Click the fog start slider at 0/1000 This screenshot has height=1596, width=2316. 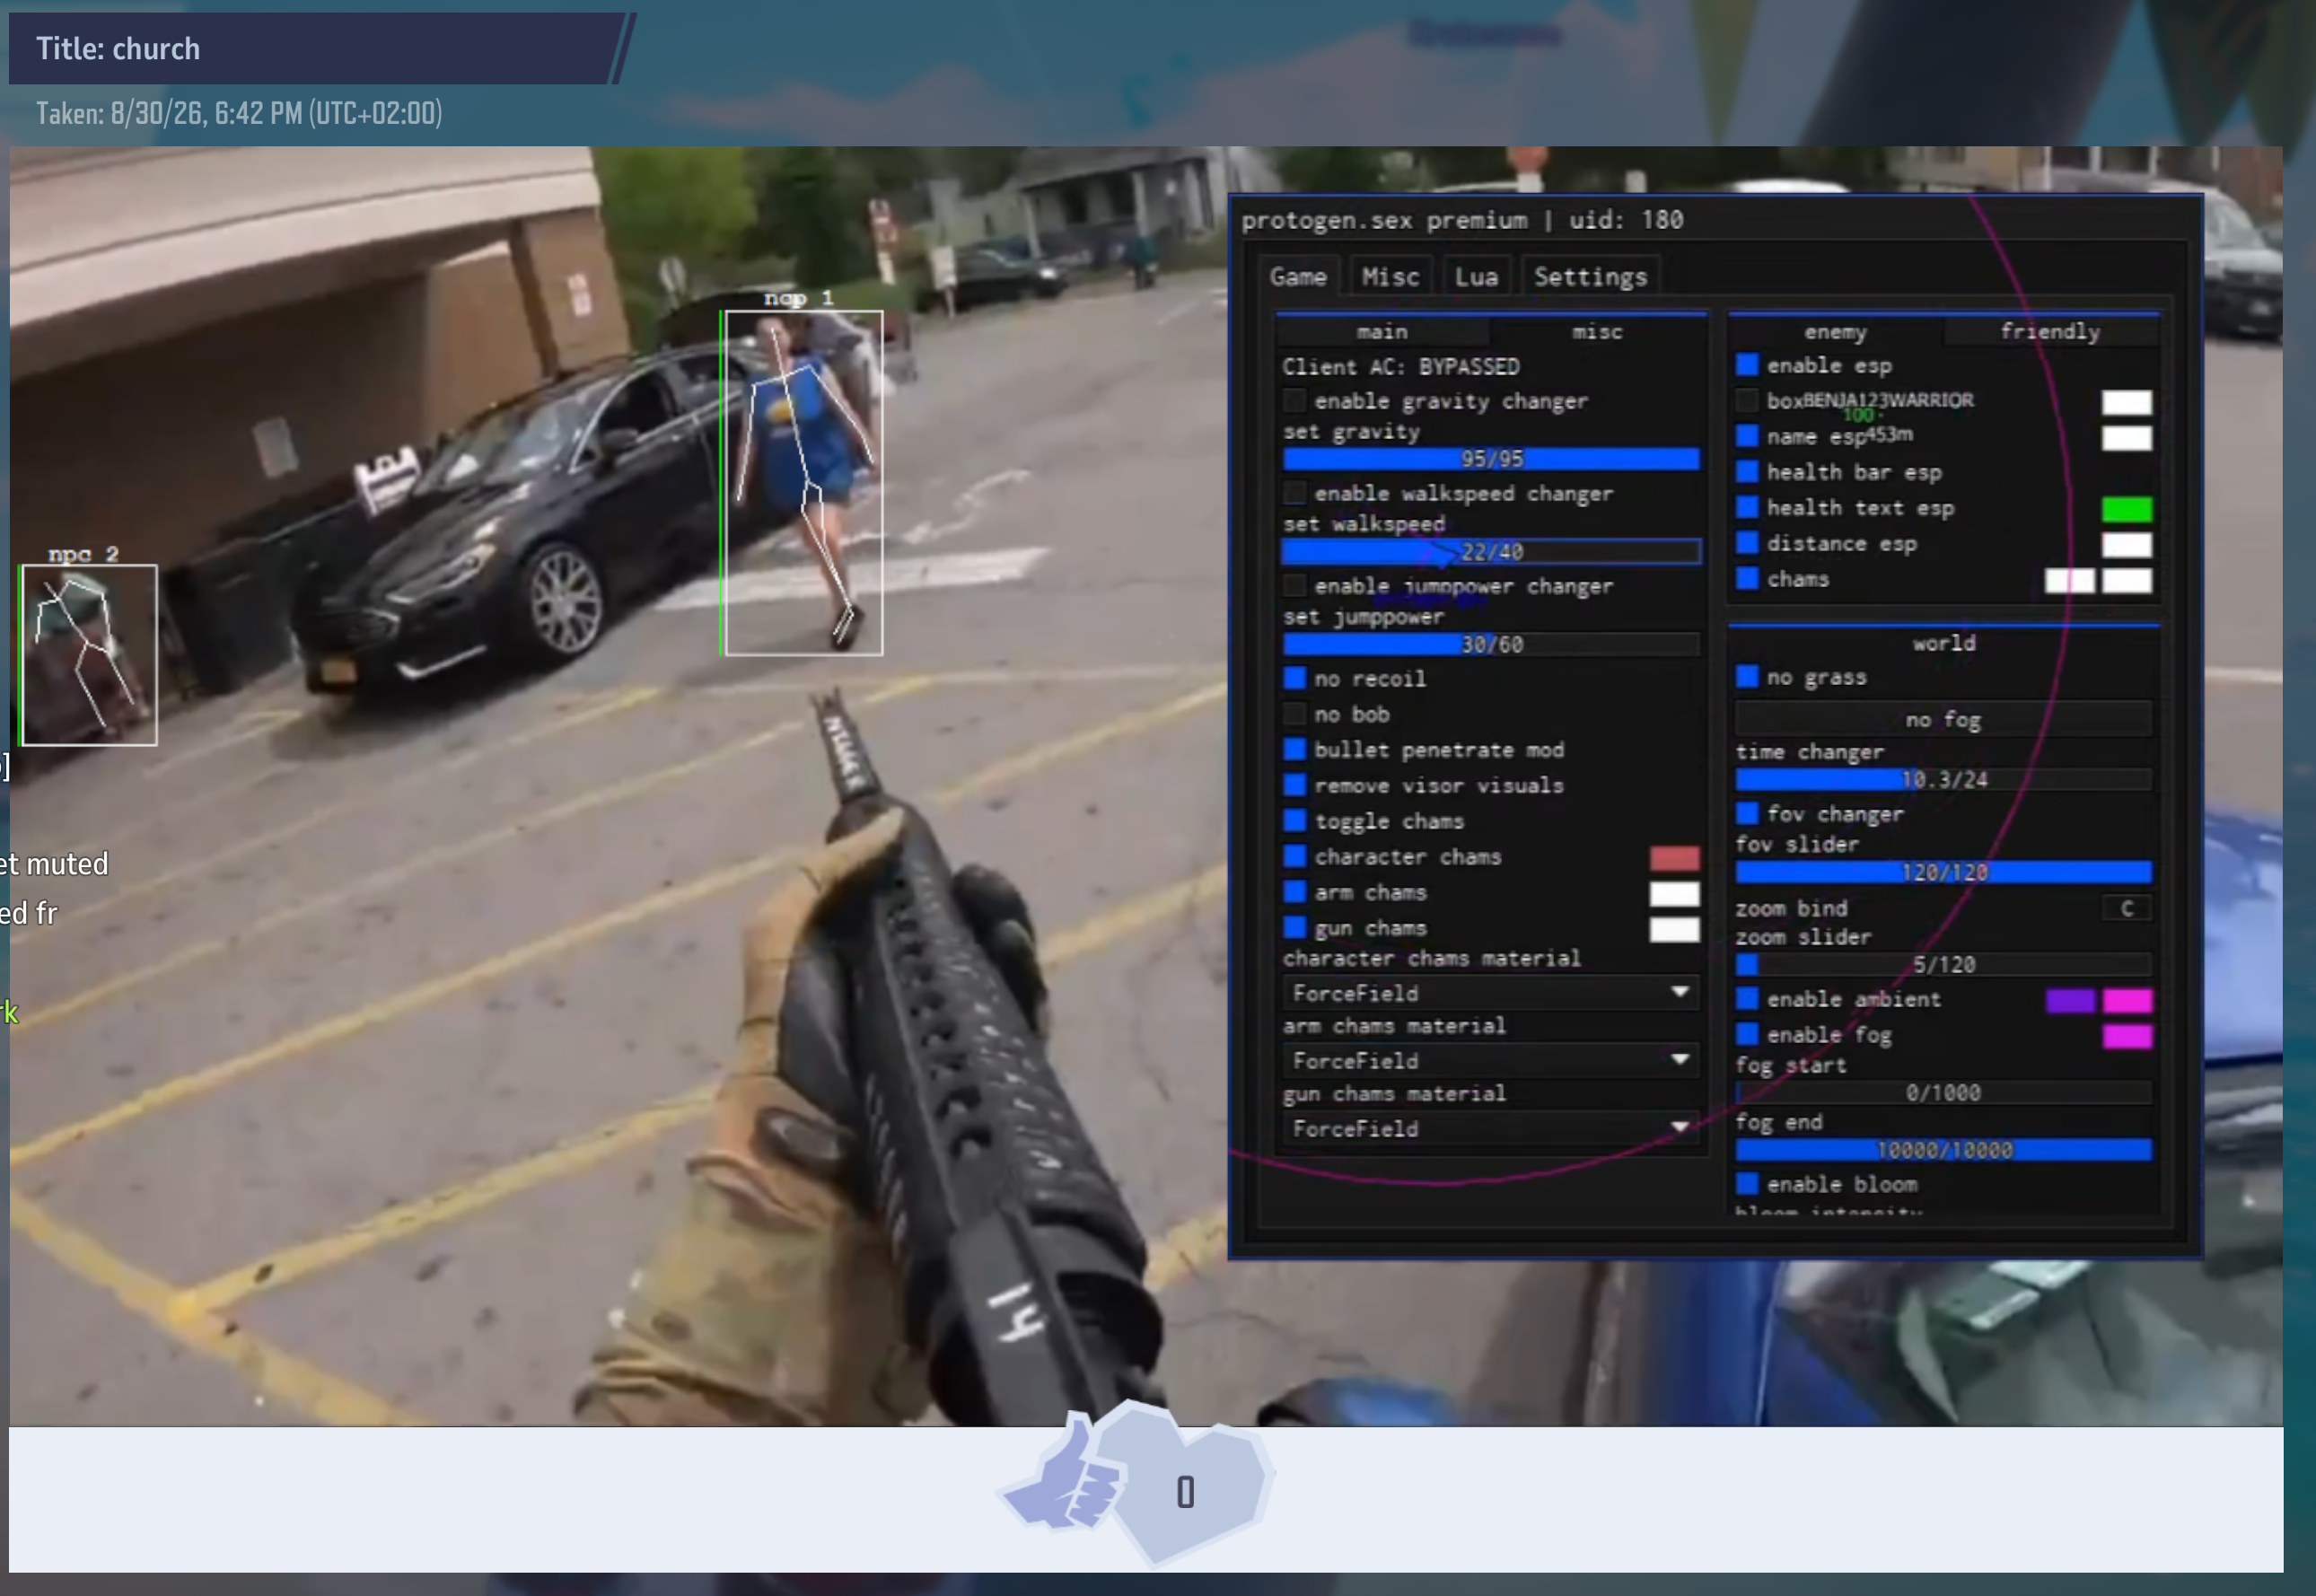tap(1943, 1093)
